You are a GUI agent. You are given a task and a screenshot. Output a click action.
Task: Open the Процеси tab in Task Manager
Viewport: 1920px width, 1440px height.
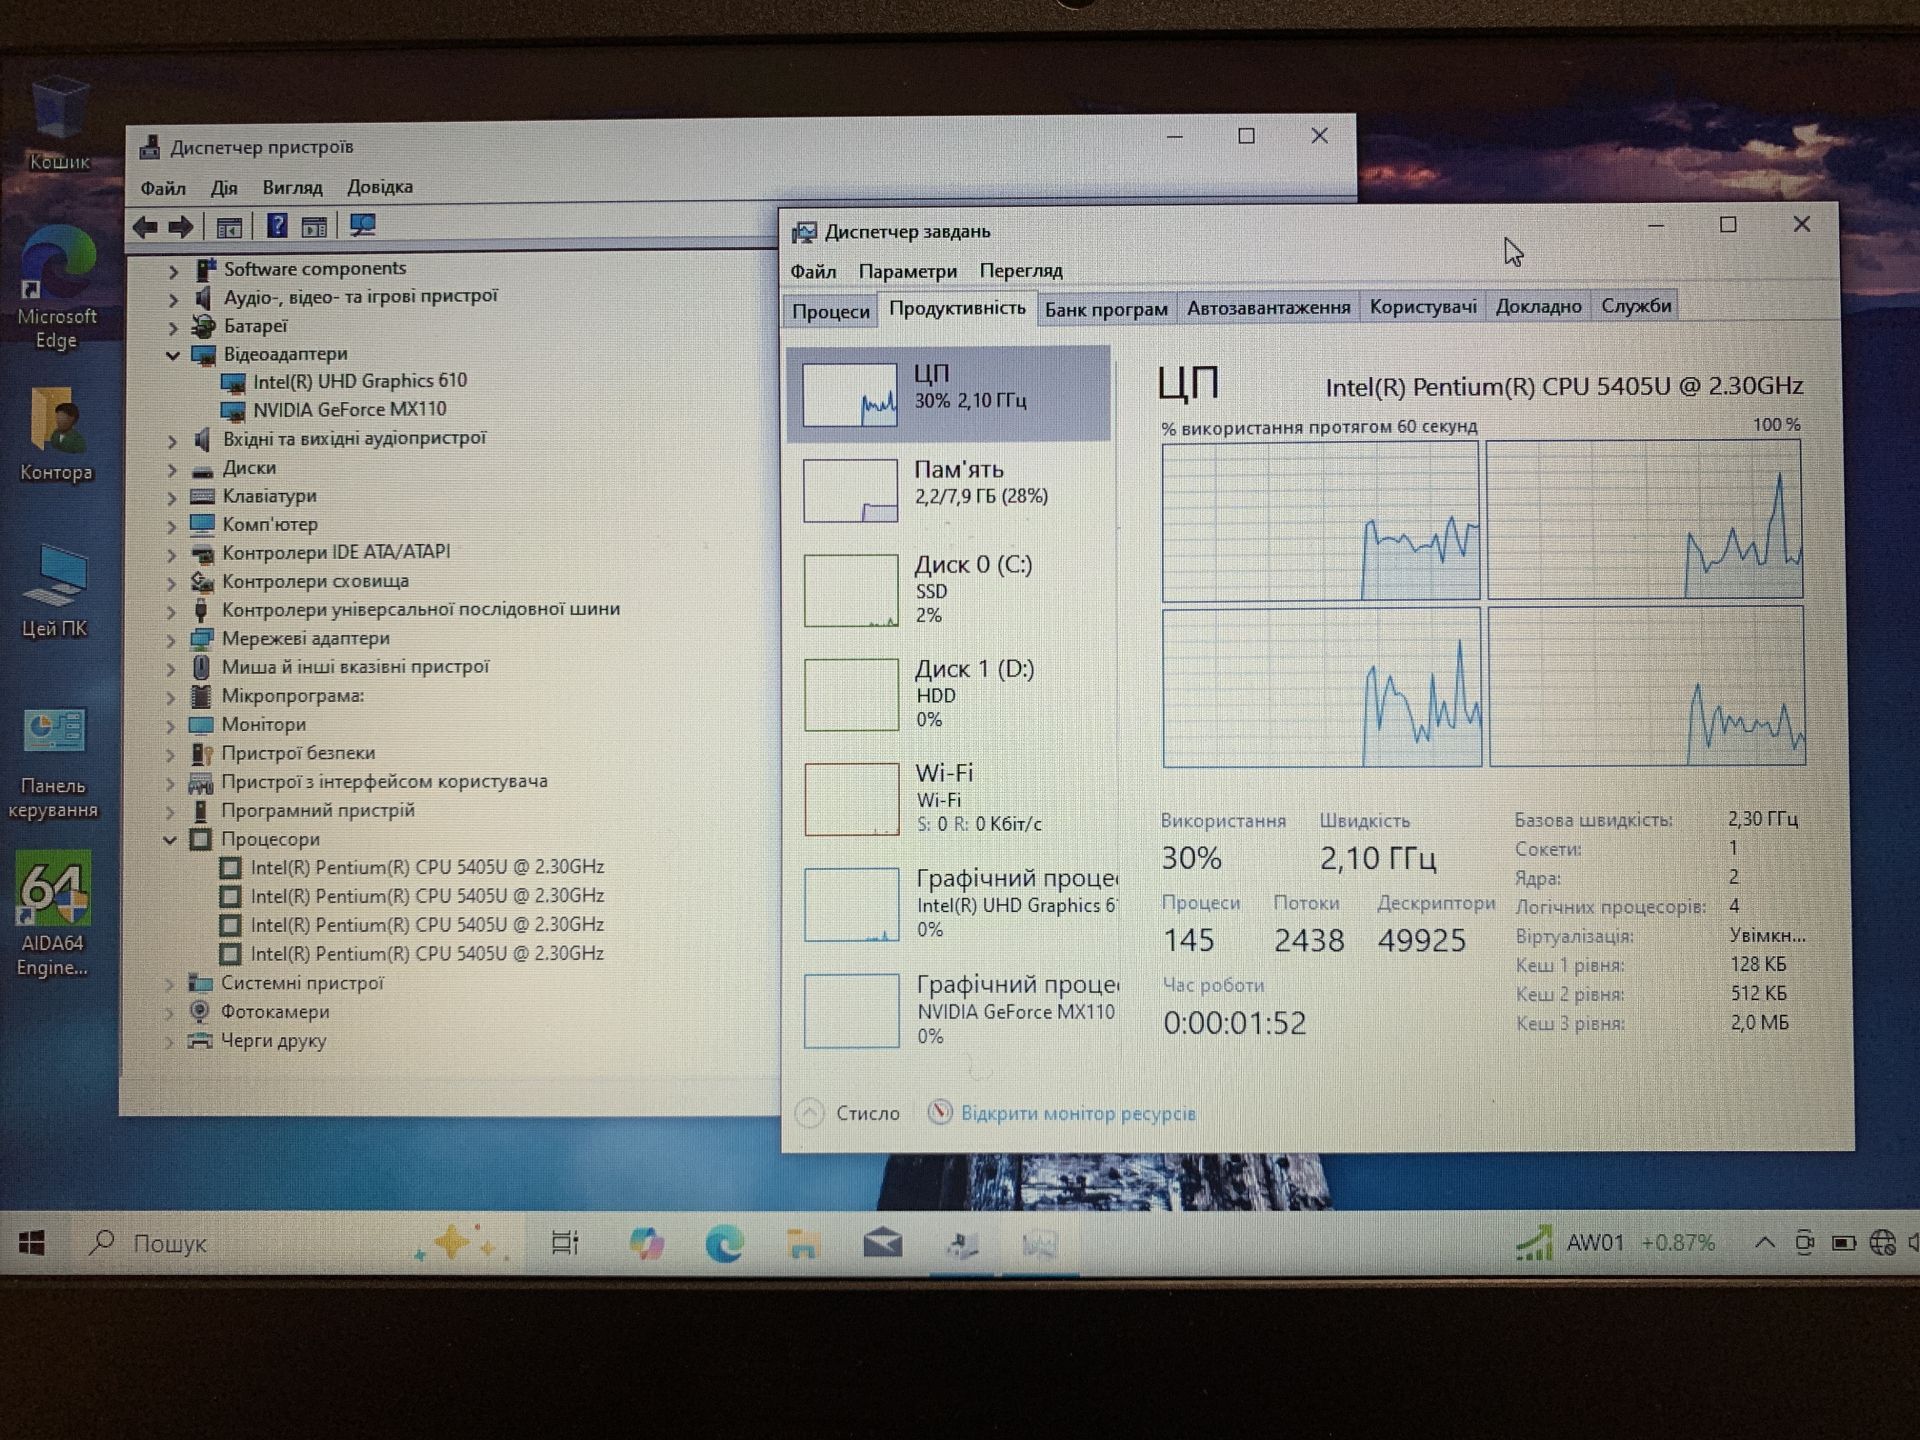[x=831, y=311]
